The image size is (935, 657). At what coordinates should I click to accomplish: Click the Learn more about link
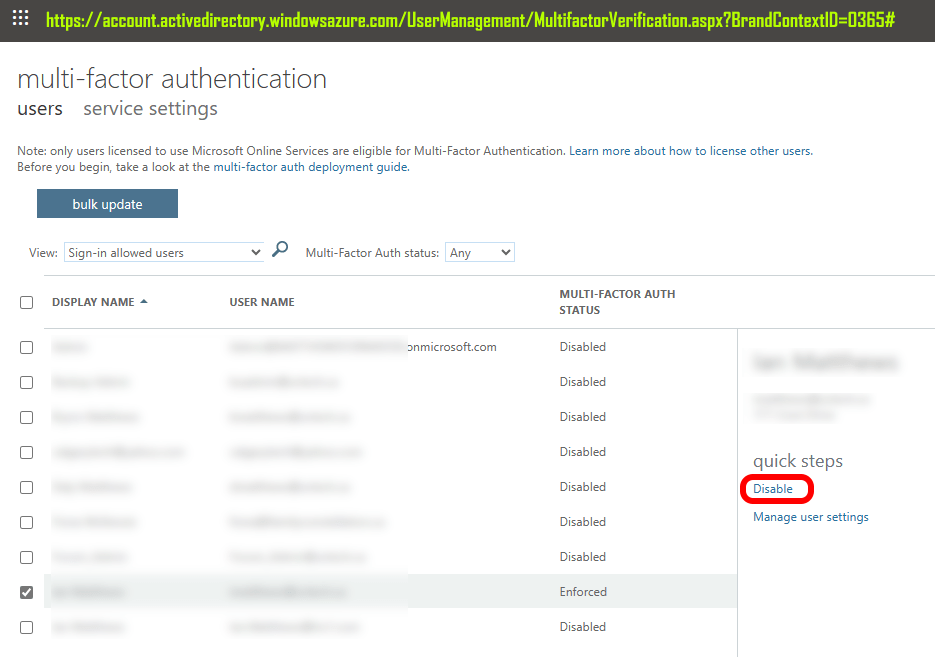[x=617, y=151]
